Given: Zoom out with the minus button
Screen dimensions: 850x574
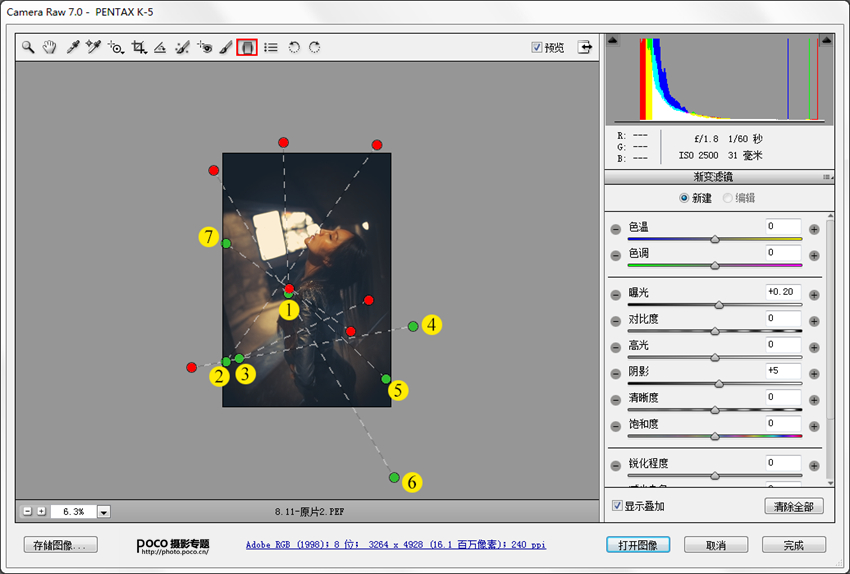Looking at the screenshot, I should tap(28, 511).
